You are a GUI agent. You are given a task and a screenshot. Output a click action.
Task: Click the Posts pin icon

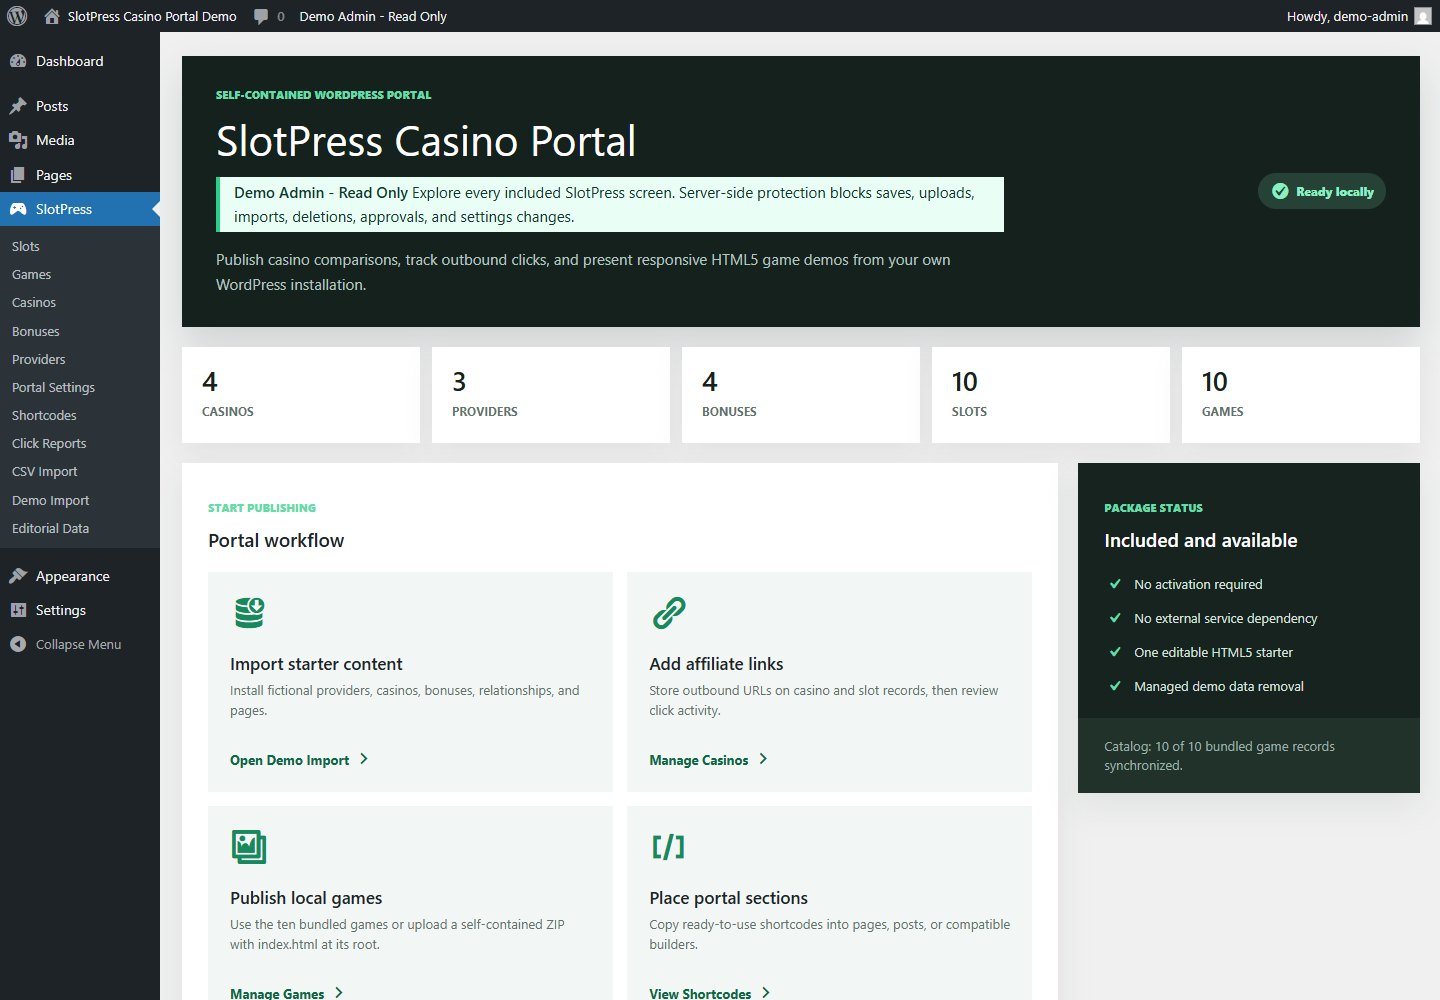tap(18, 106)
